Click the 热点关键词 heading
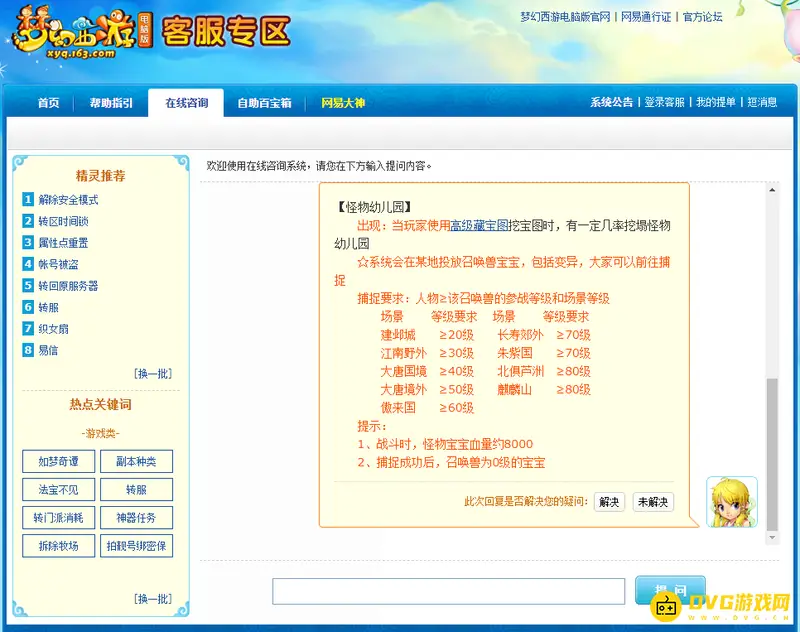 coord(101,405)
